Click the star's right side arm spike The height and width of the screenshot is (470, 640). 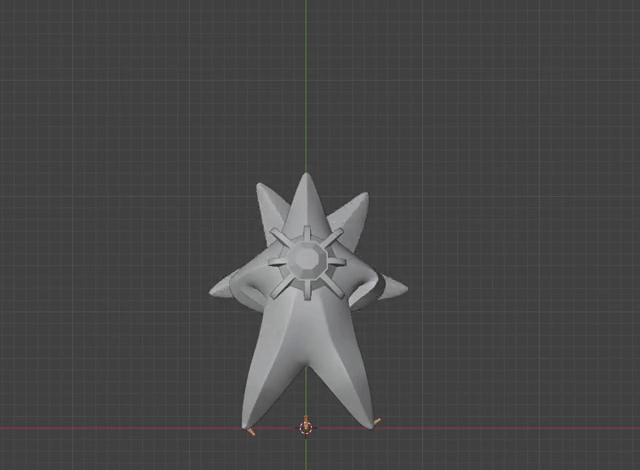coord(392,287)
